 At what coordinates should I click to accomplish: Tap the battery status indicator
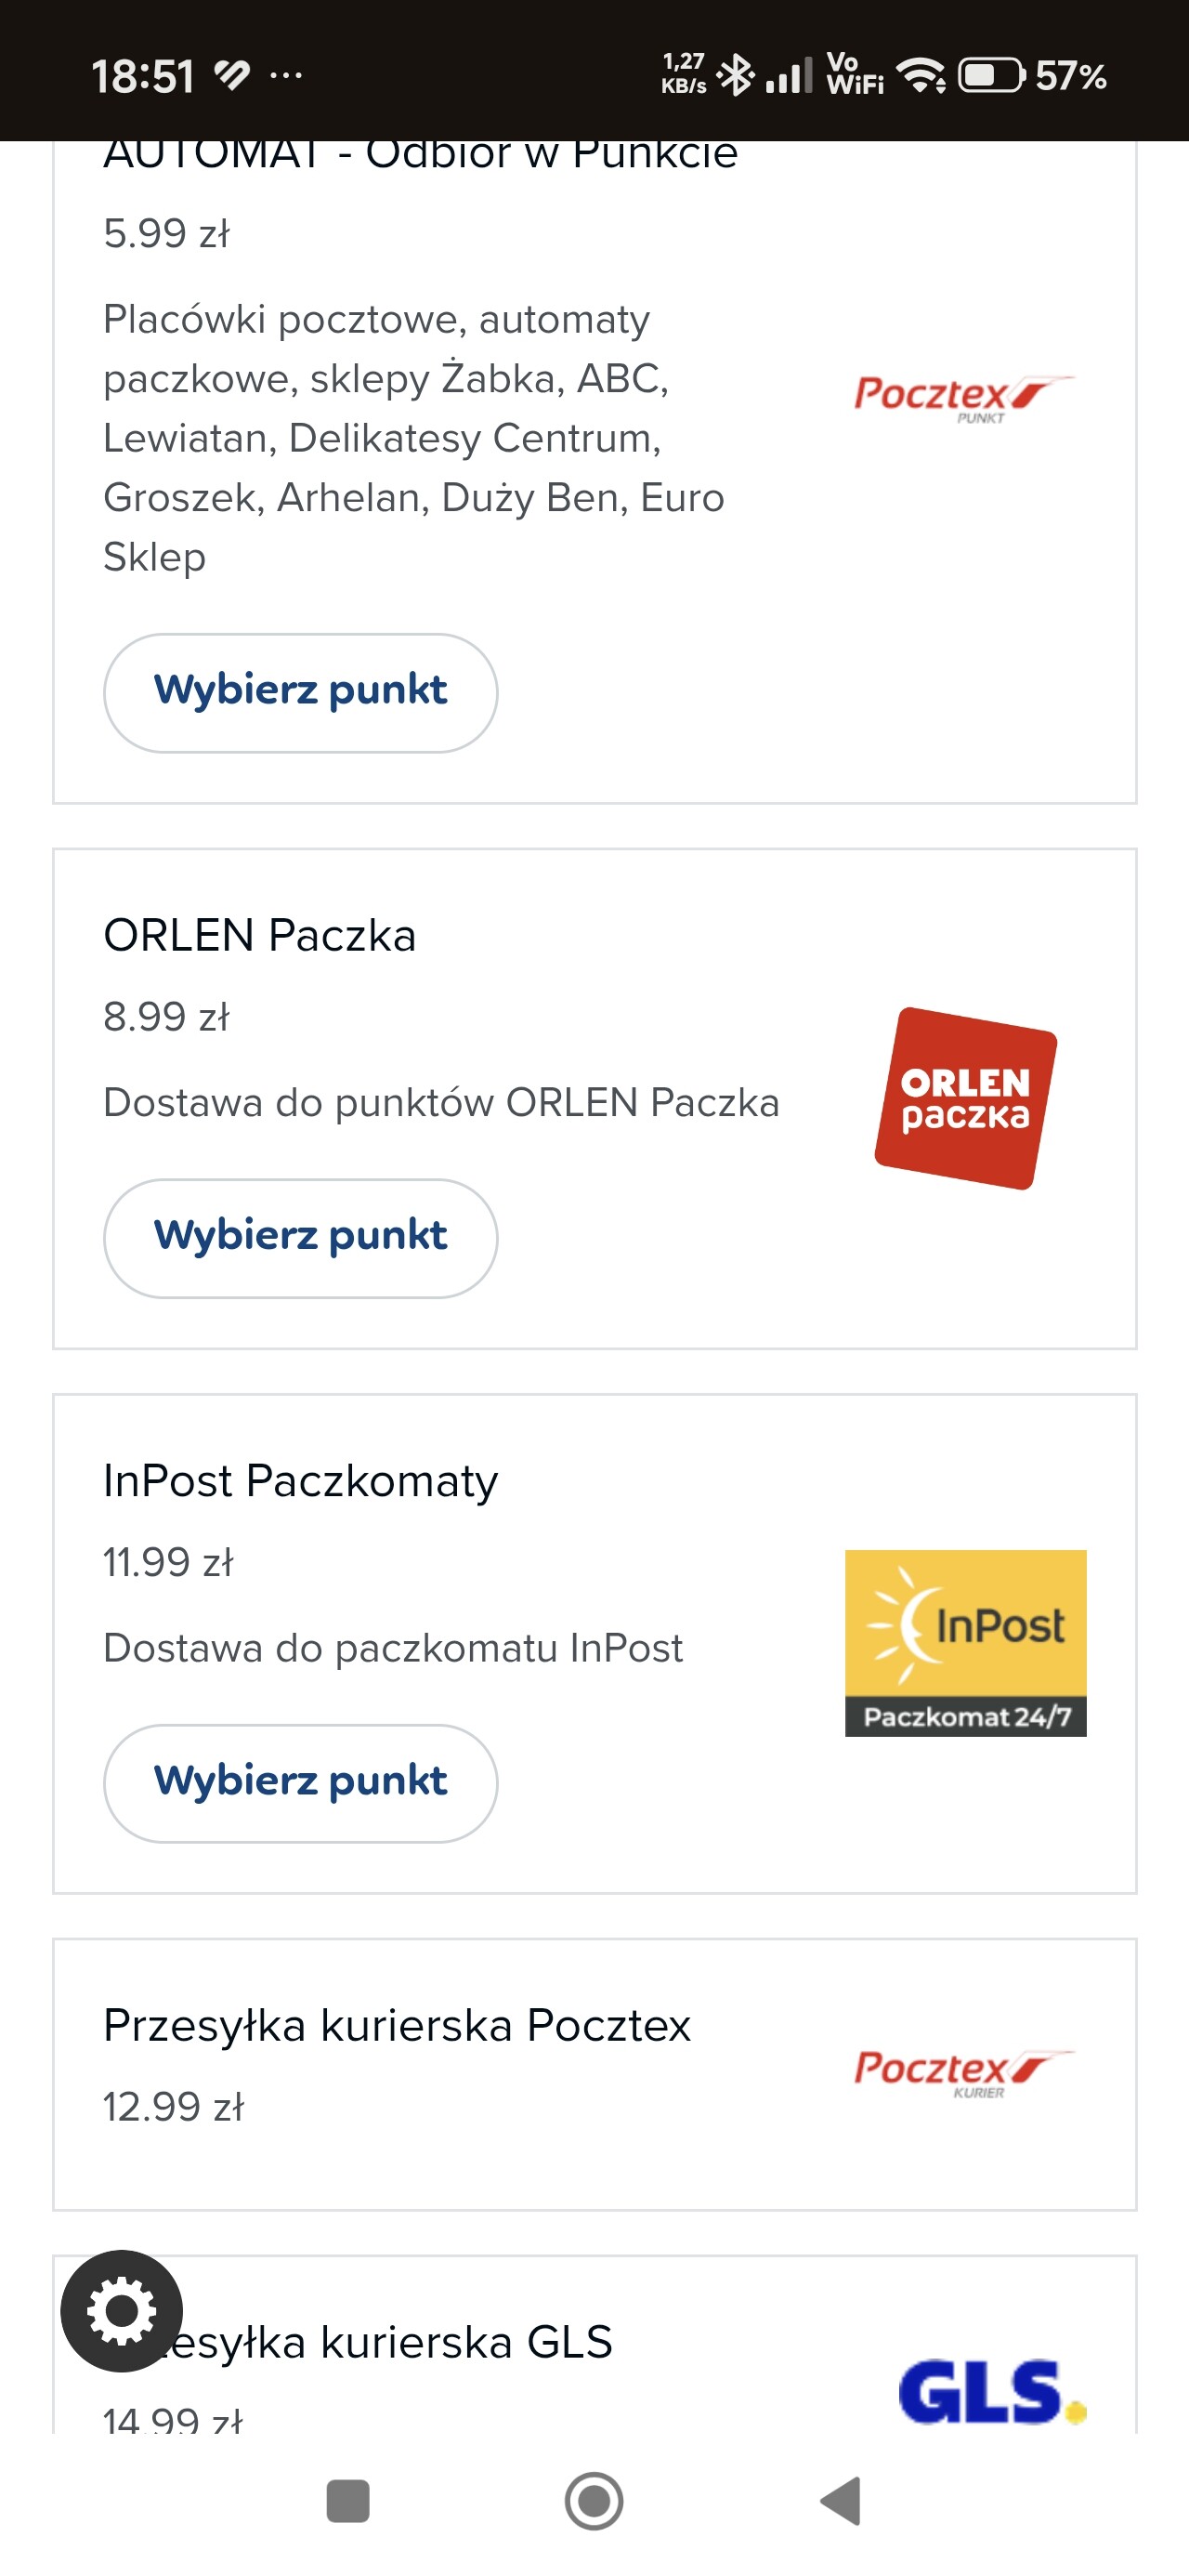(991, 75)
